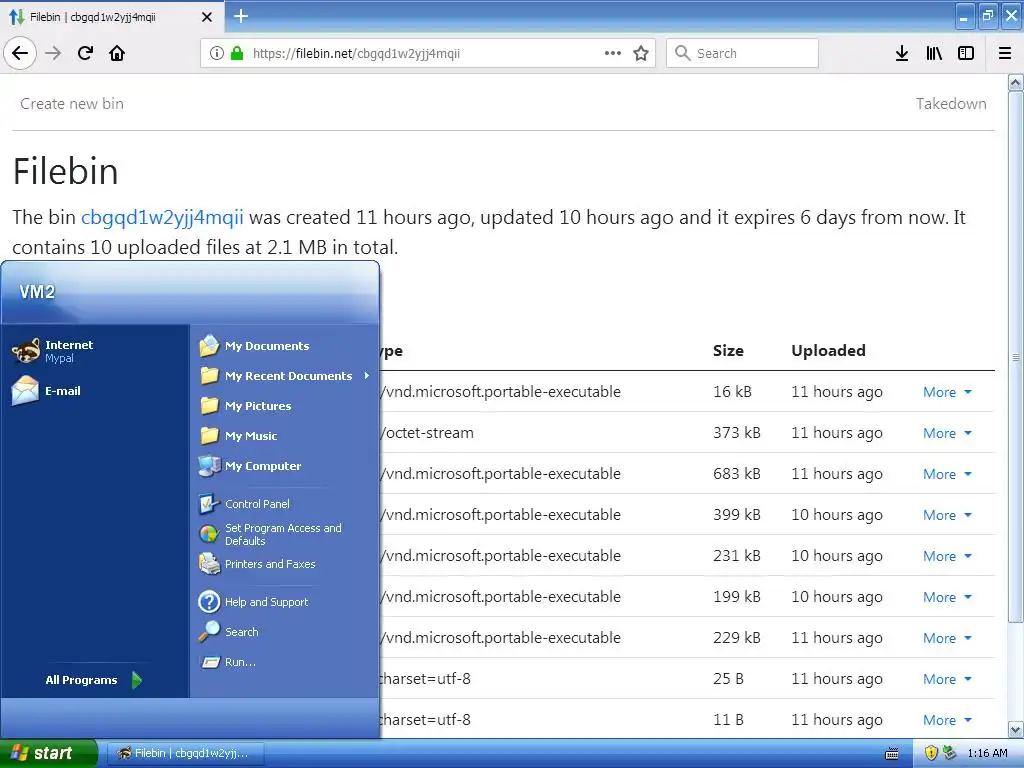Toggle the sidebar icon
Screen dimensions: 1024x768
(x=966, y=53)
